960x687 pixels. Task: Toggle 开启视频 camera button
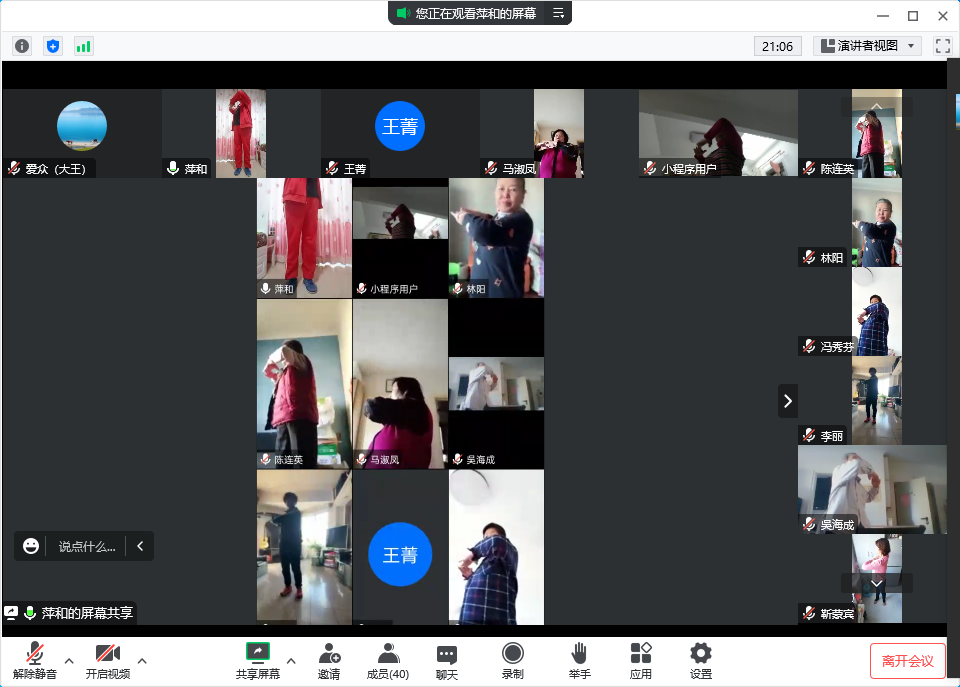107,660
